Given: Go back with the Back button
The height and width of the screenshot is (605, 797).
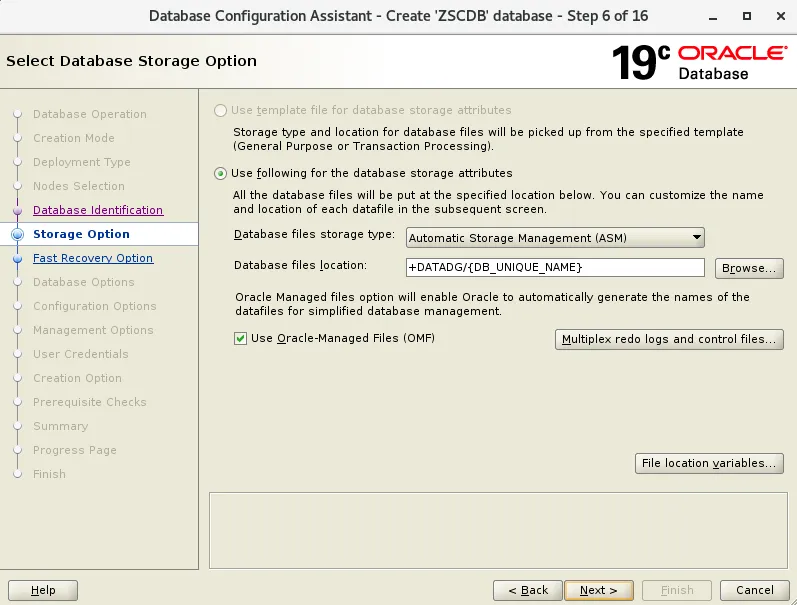Looking at the screenshot, I should [x=528, y=590].
